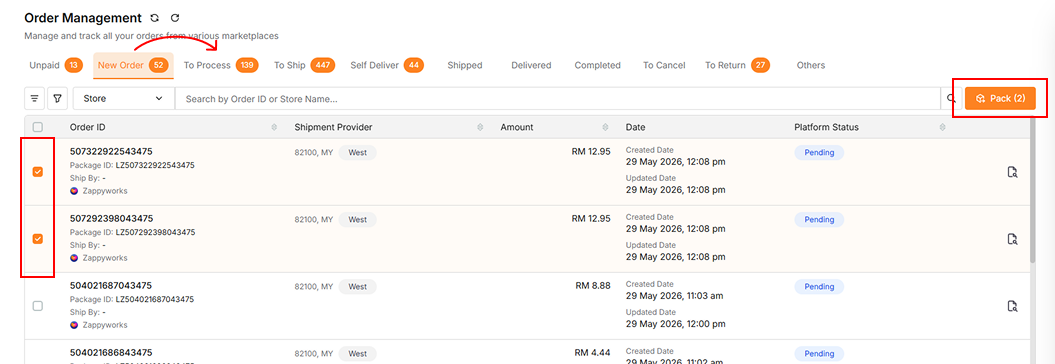1055x364 pixels.
Task: Click order ID 504021687043475
Action: tap(111, 285)
